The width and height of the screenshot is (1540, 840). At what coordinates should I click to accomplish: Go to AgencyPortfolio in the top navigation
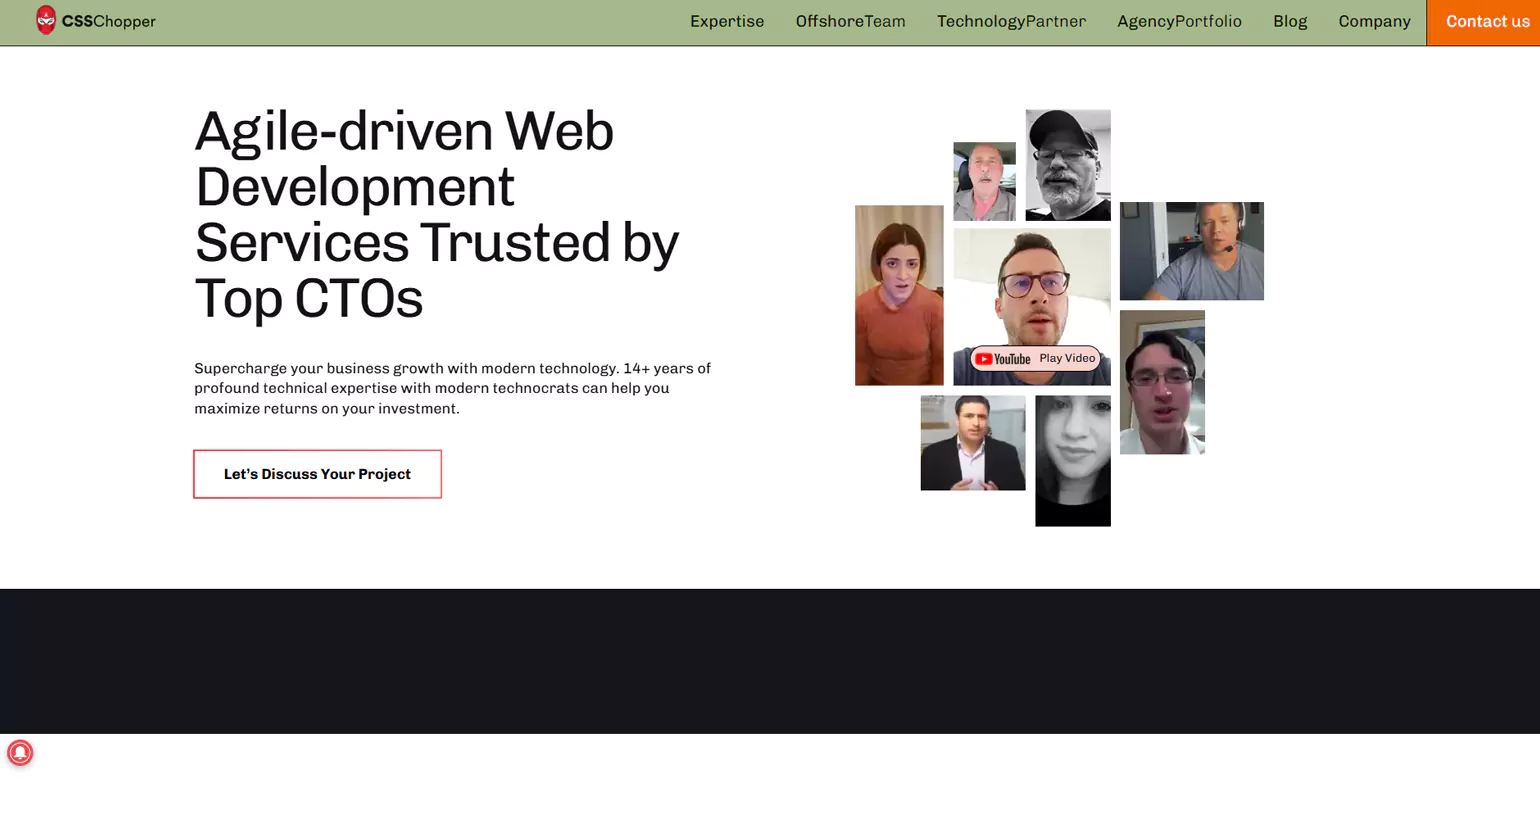[x=1178, y=22]
